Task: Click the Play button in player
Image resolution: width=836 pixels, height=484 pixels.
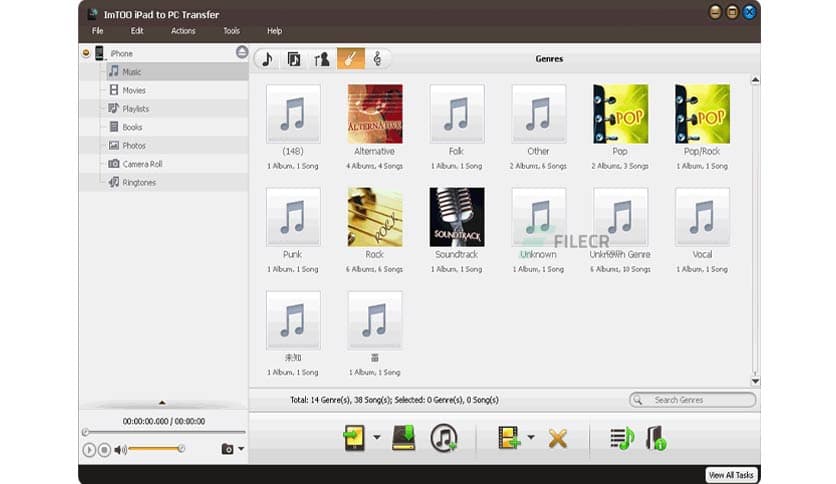Action: pos(89,450)
